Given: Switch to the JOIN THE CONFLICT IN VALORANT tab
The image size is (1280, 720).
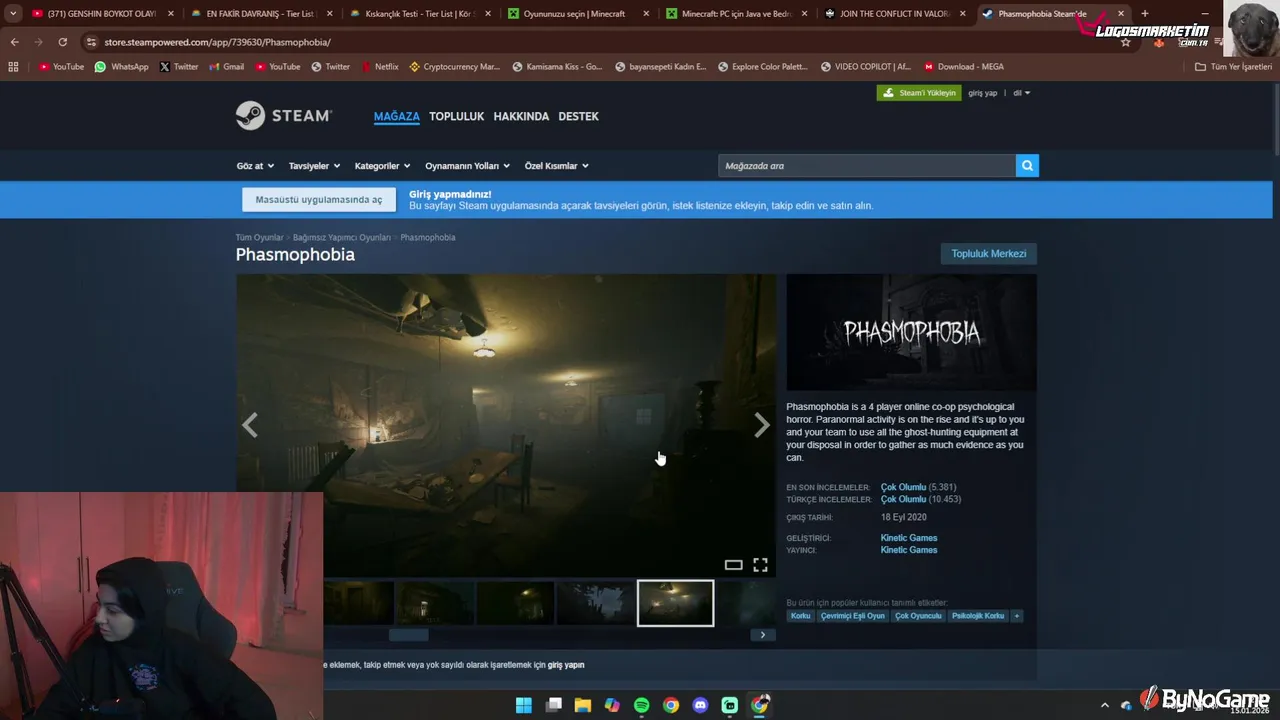Looking at the screenshot, I should point(895,14).
